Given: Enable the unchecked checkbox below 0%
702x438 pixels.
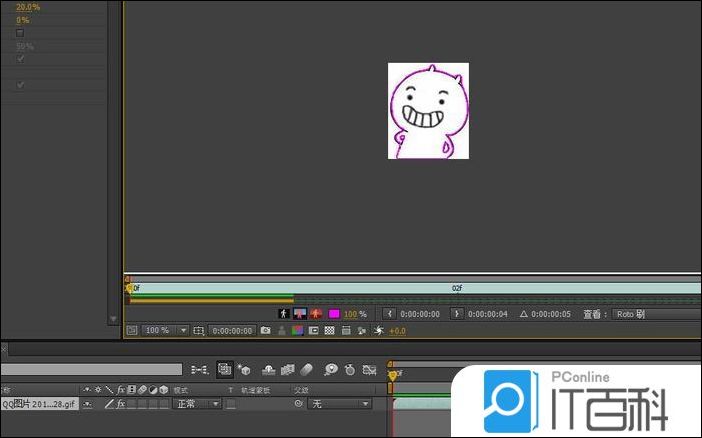Looking at the screenshot, I should click(20, 33).
